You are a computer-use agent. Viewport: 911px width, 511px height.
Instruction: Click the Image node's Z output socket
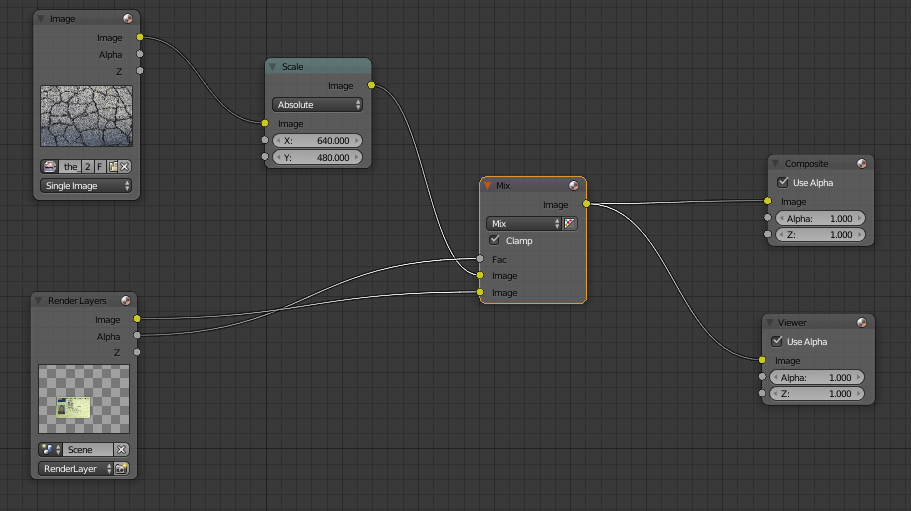140,71
